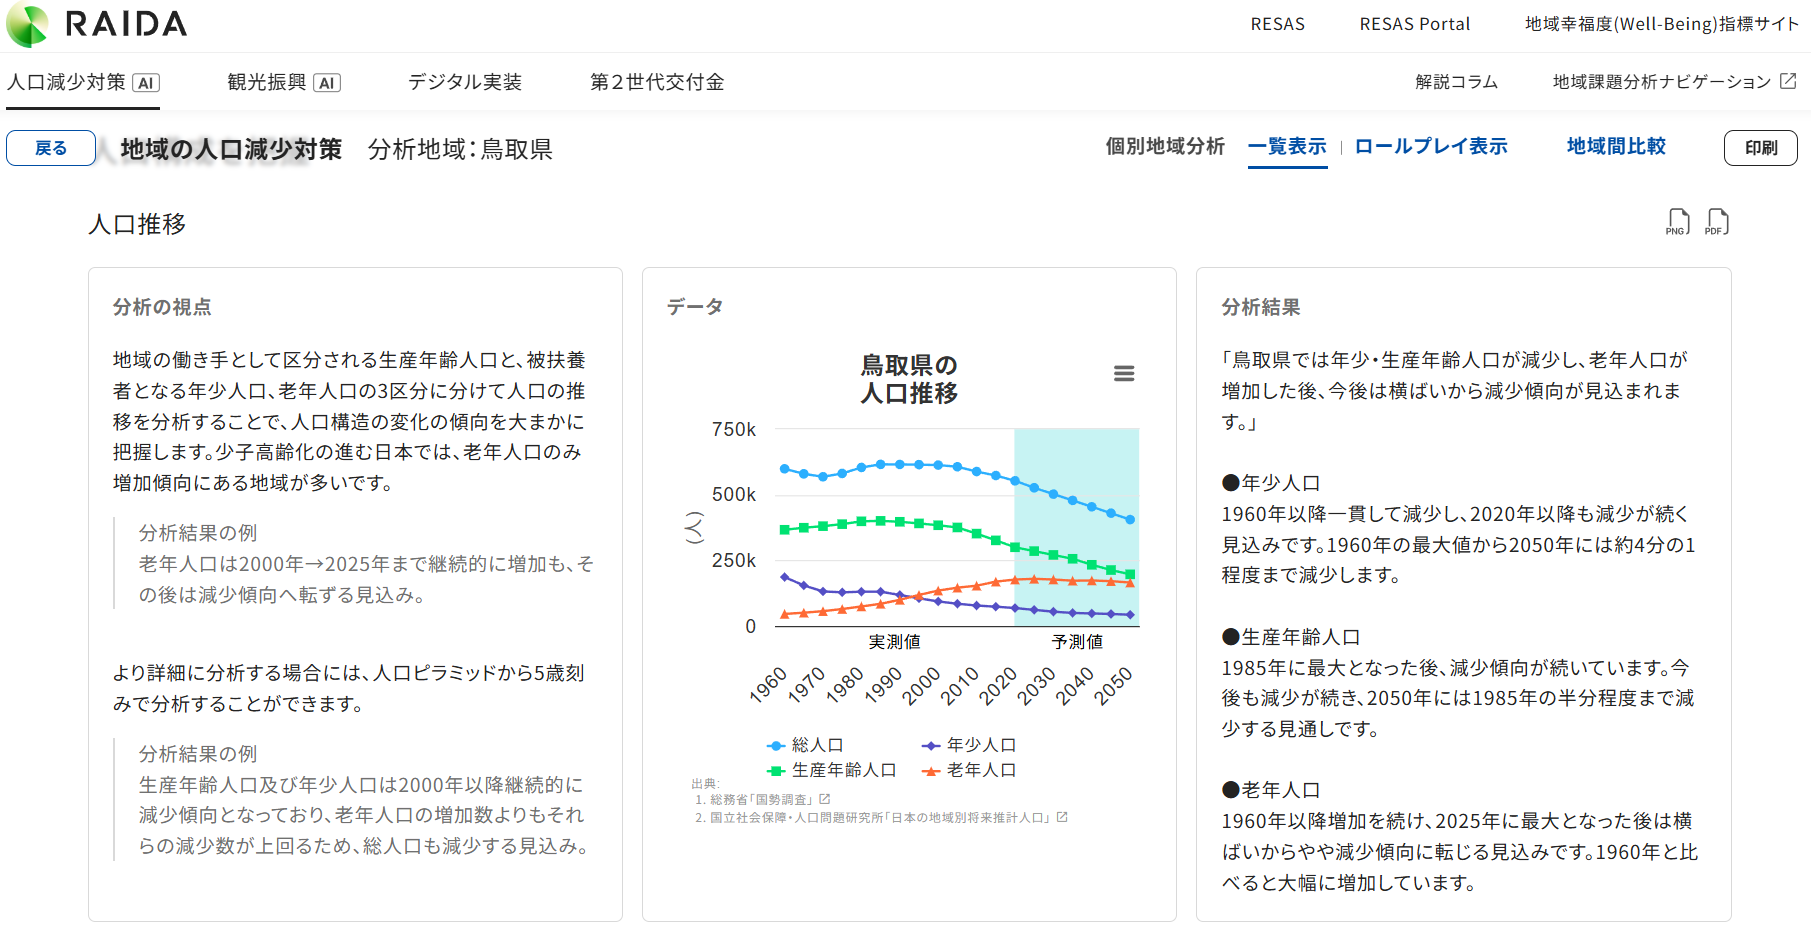Switch to 観光振興 tab
This screenshot has height=940, width=1811.
(x=283, y=82)
